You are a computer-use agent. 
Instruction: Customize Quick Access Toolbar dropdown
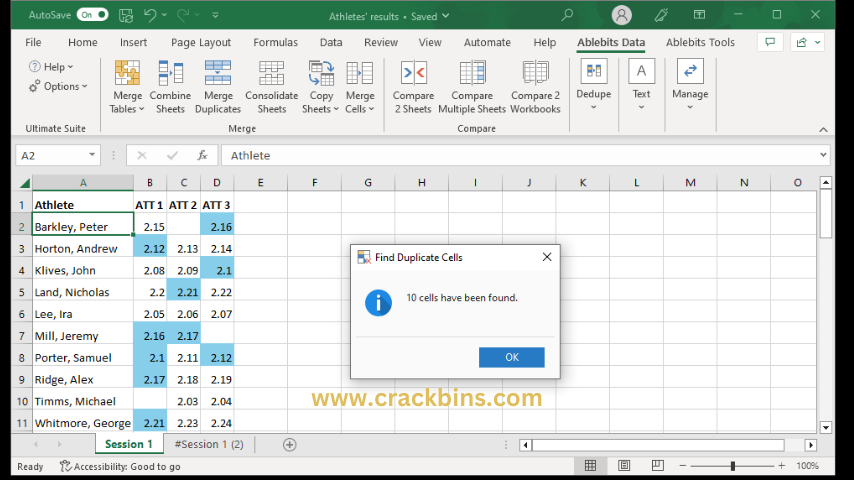coord(216,15)
